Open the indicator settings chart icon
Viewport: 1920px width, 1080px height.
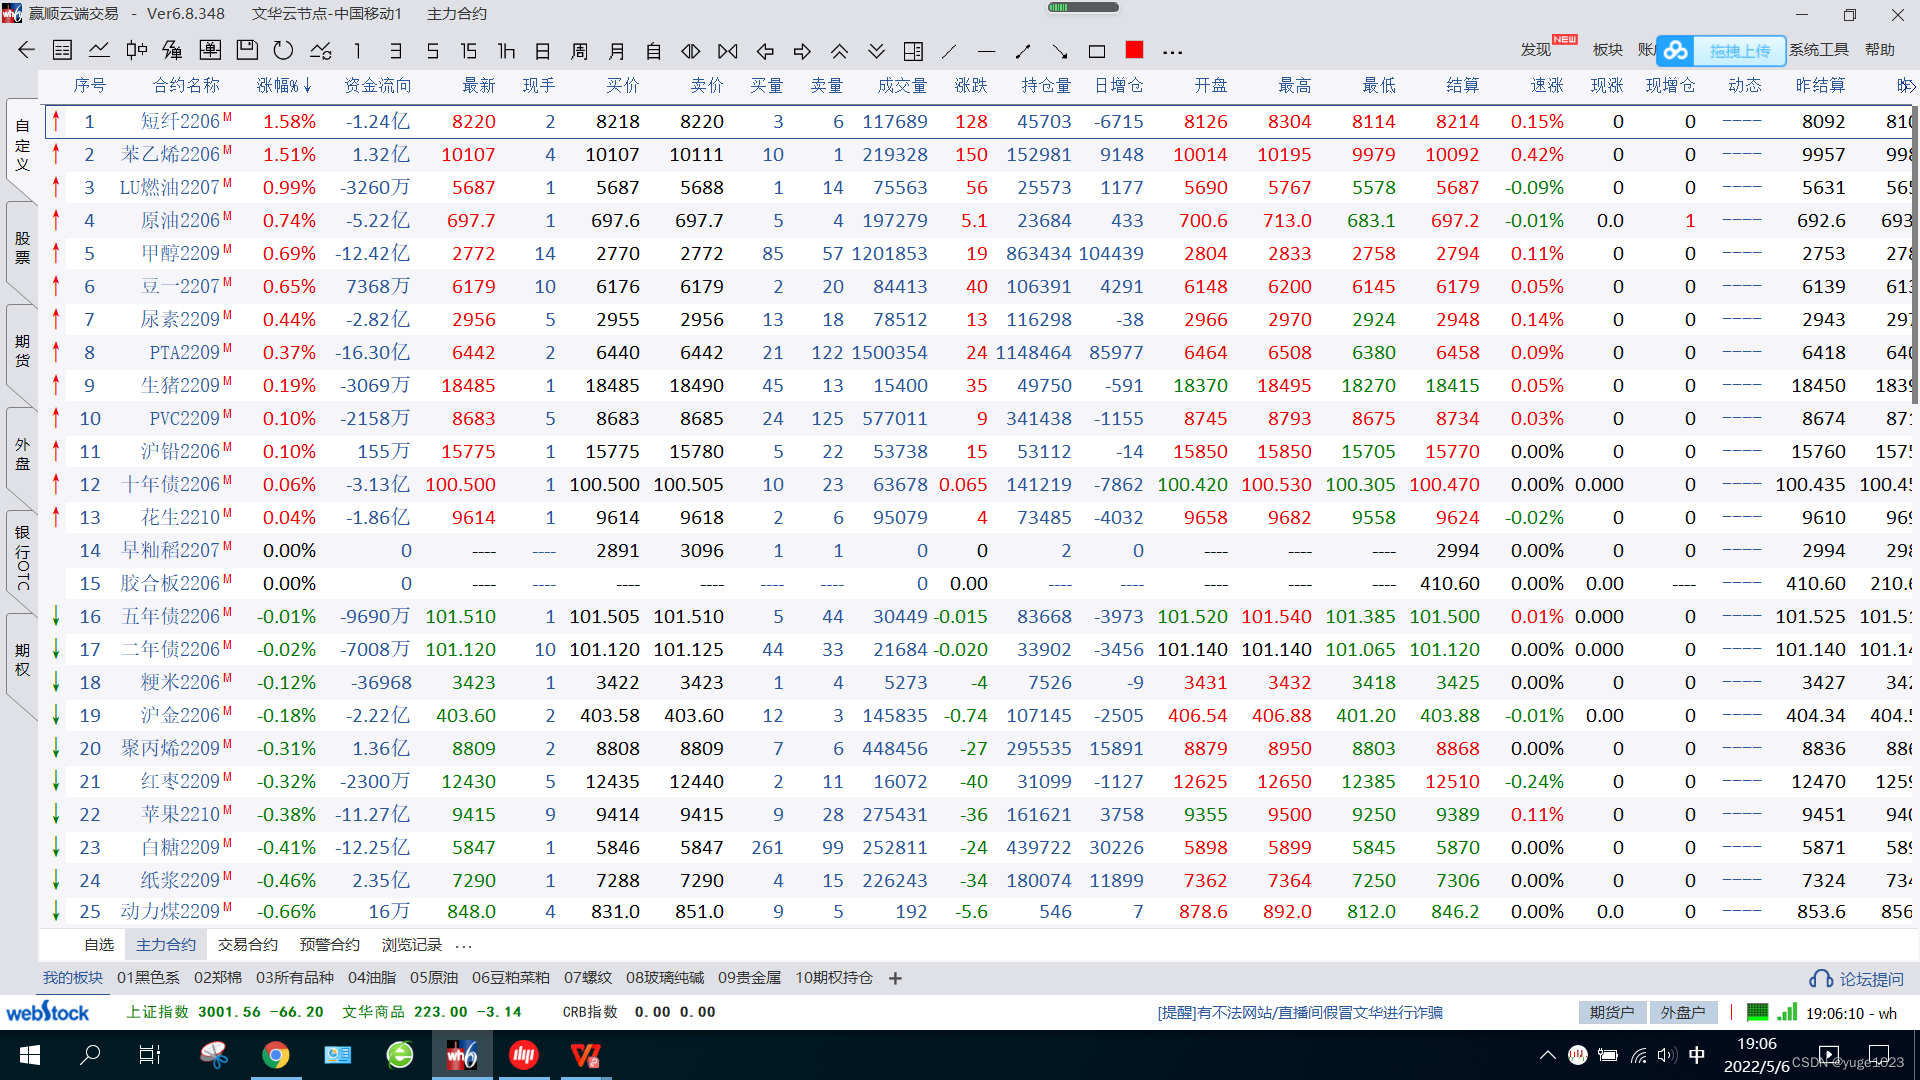pos(321,50)
